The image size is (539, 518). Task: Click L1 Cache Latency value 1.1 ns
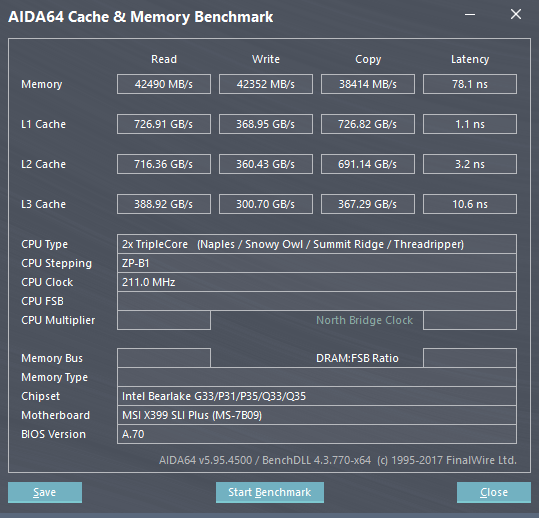tap(470, 124)
